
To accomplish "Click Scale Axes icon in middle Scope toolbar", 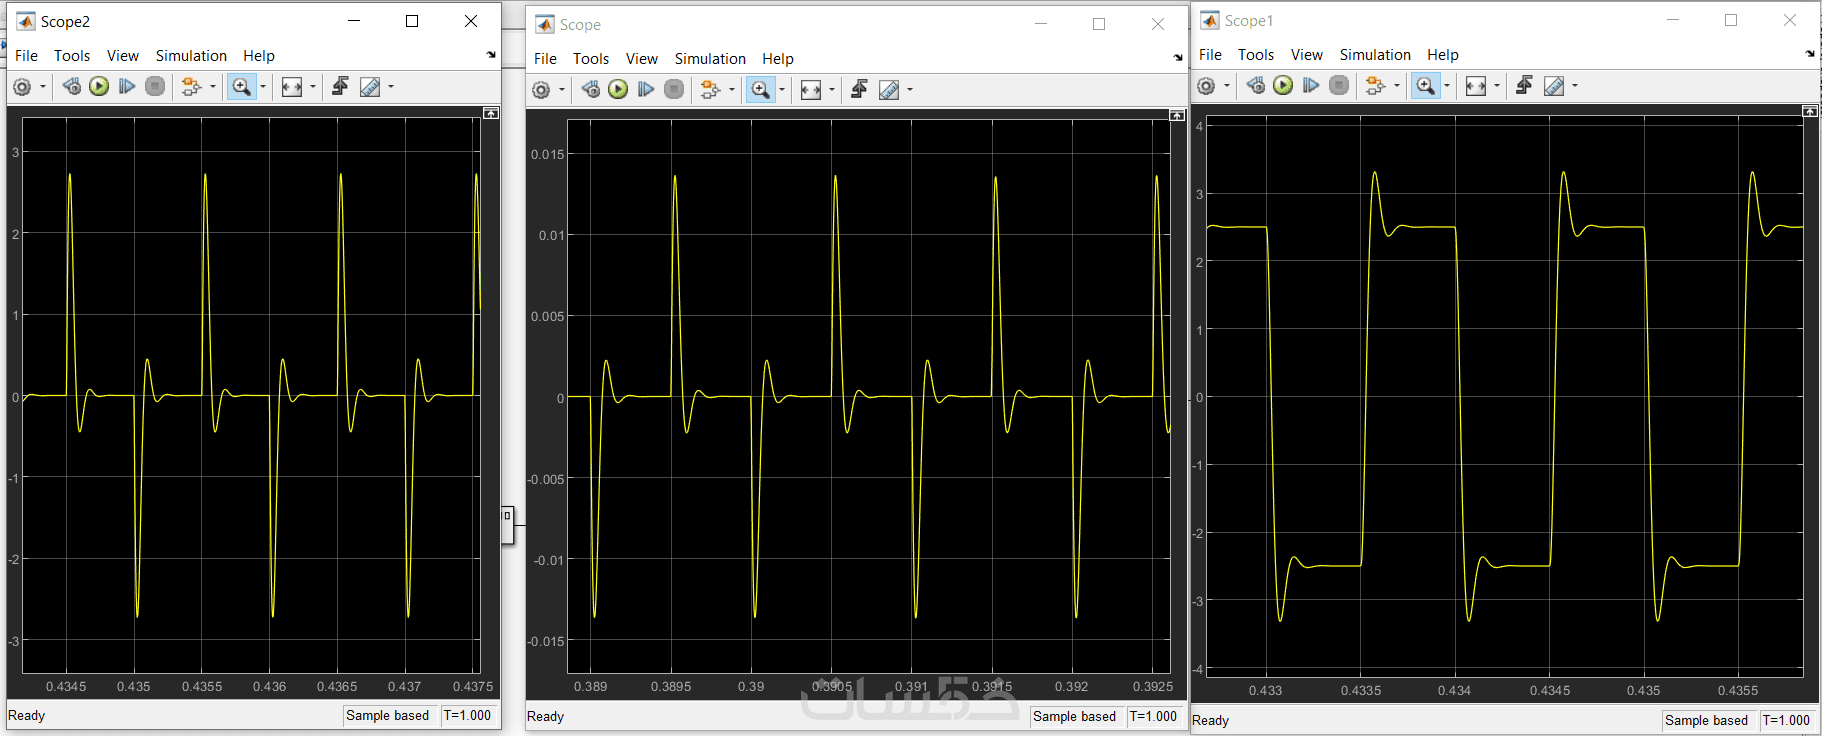I will [811, 90].
